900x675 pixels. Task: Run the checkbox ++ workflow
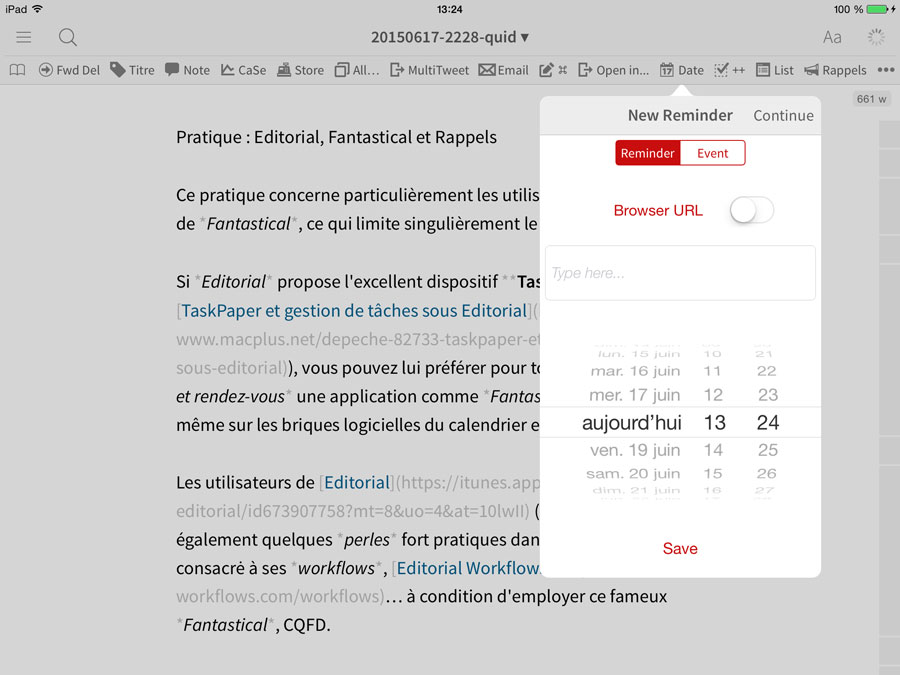coord(729,70)
